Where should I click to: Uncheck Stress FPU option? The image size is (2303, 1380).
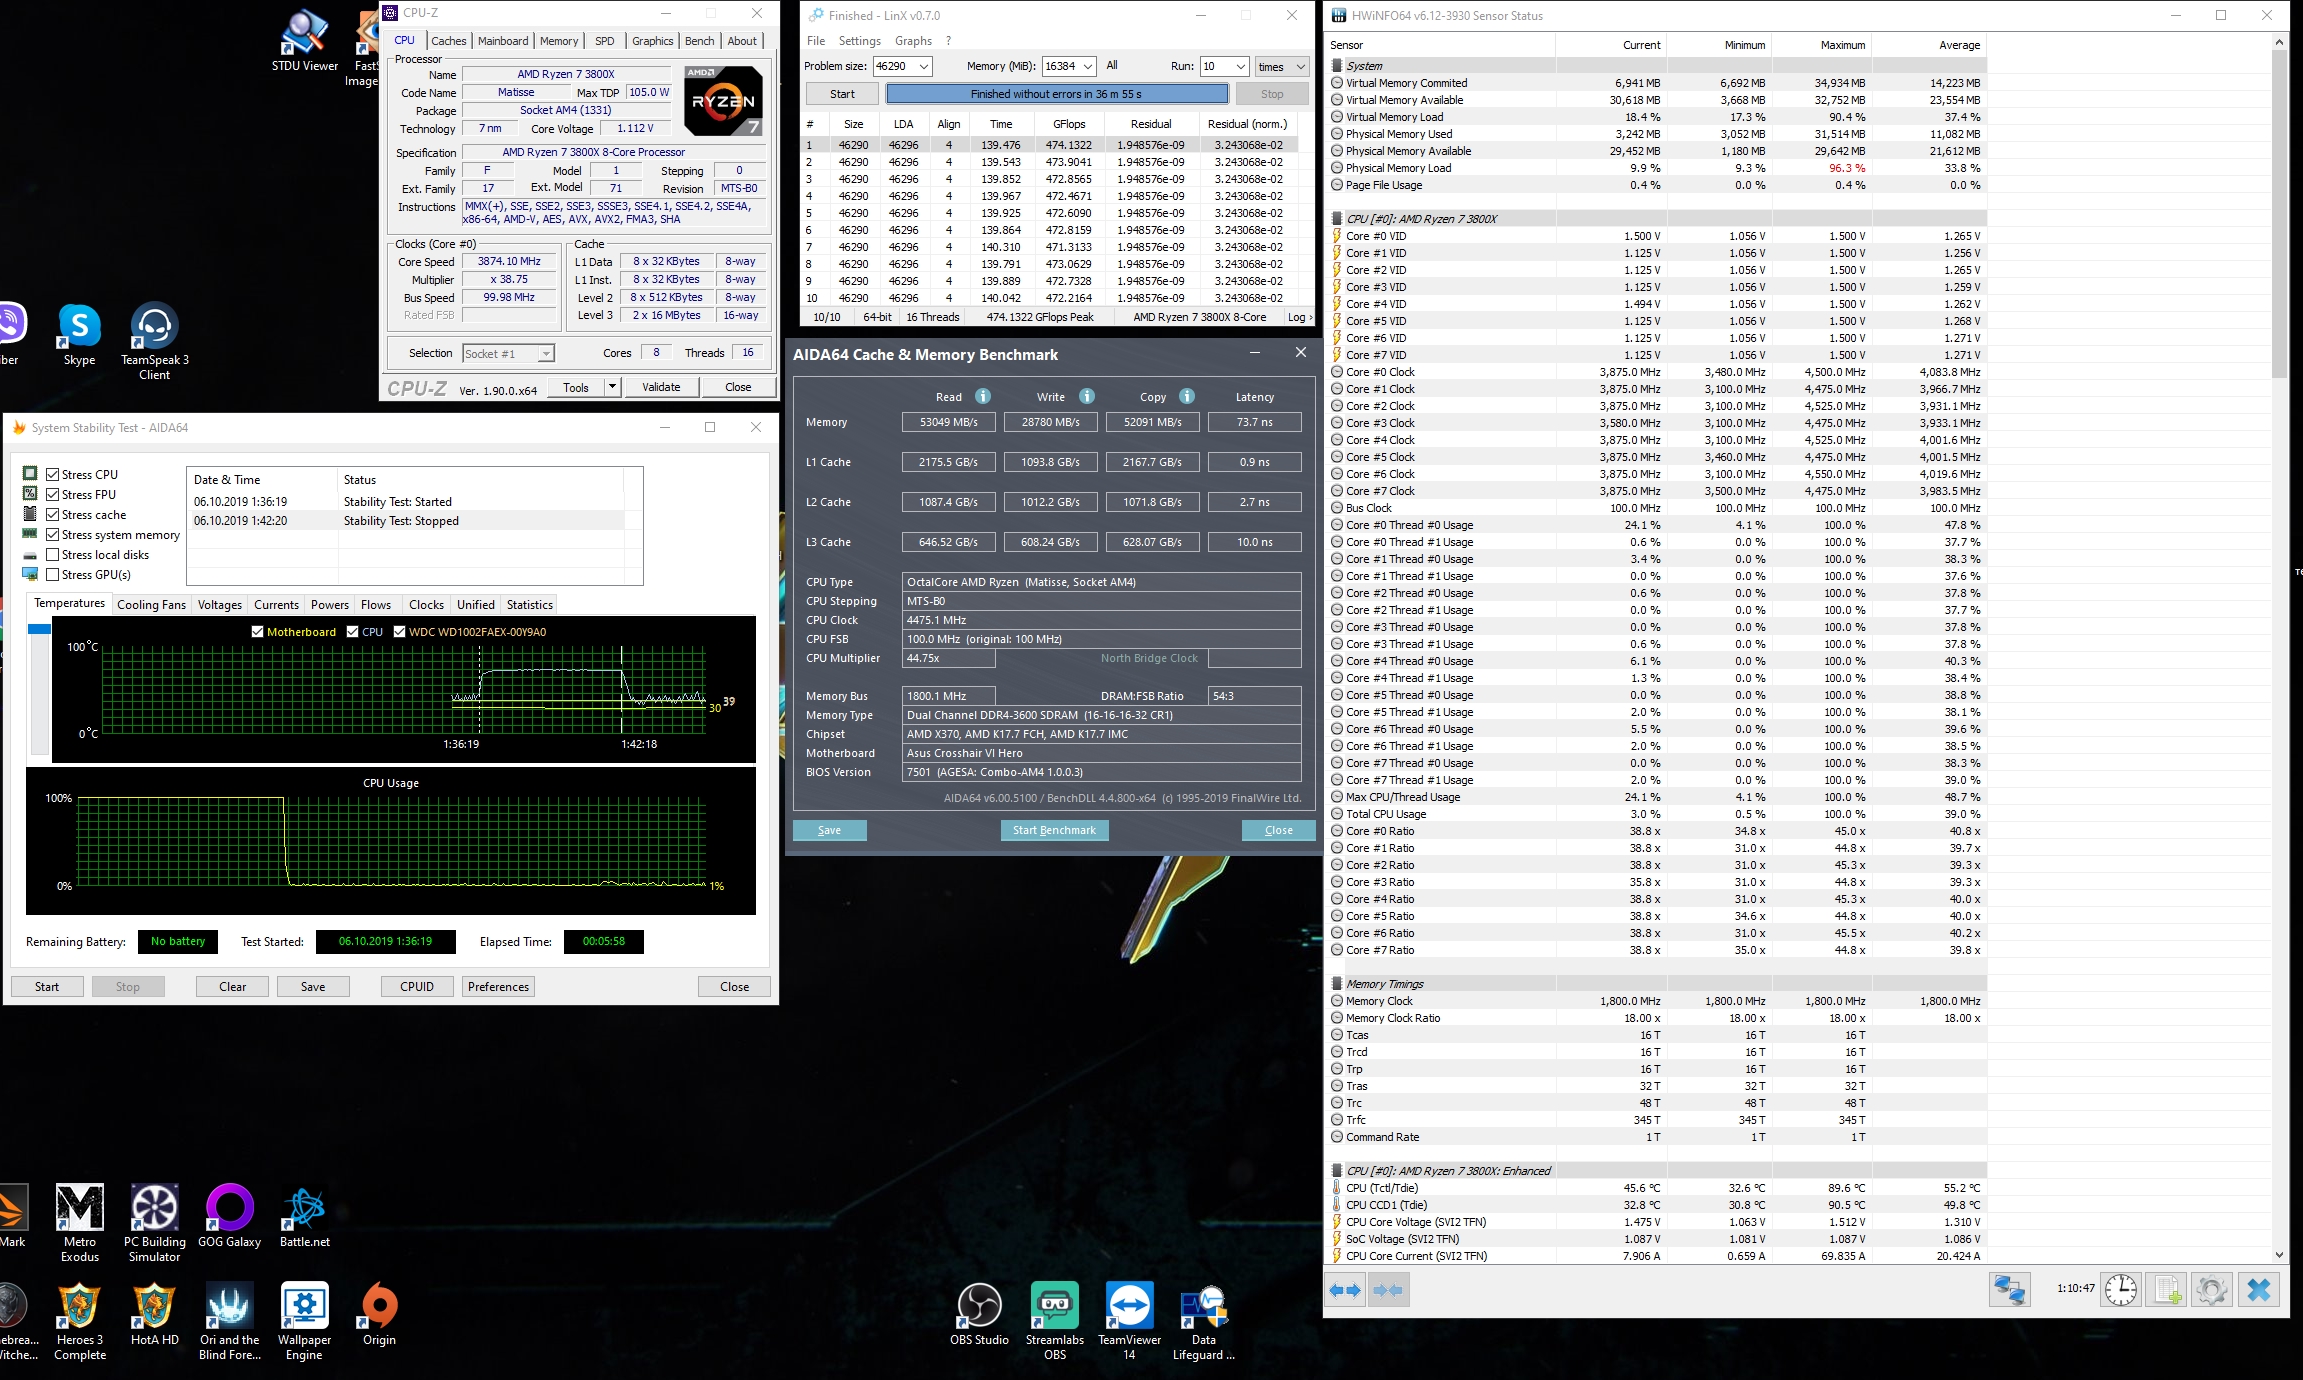tap(53, 495)
